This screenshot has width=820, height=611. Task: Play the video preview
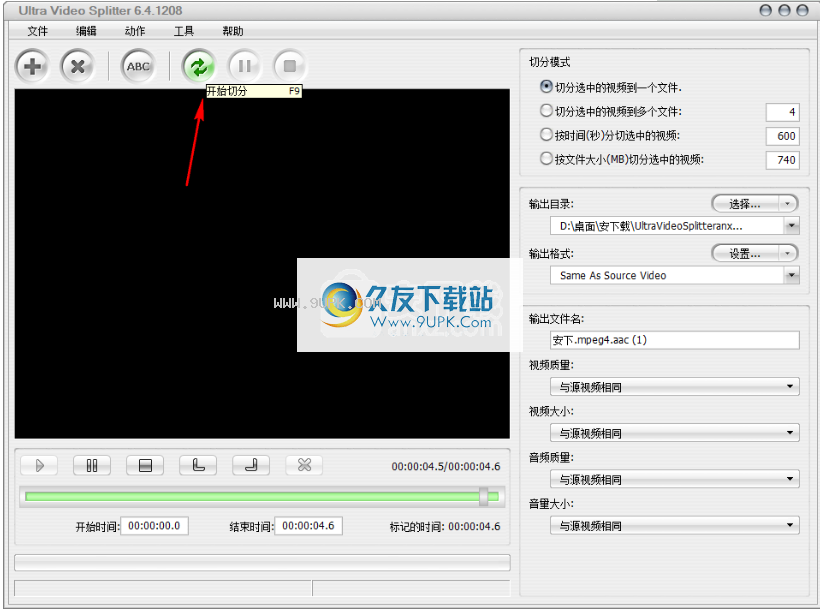coord(39,465)
